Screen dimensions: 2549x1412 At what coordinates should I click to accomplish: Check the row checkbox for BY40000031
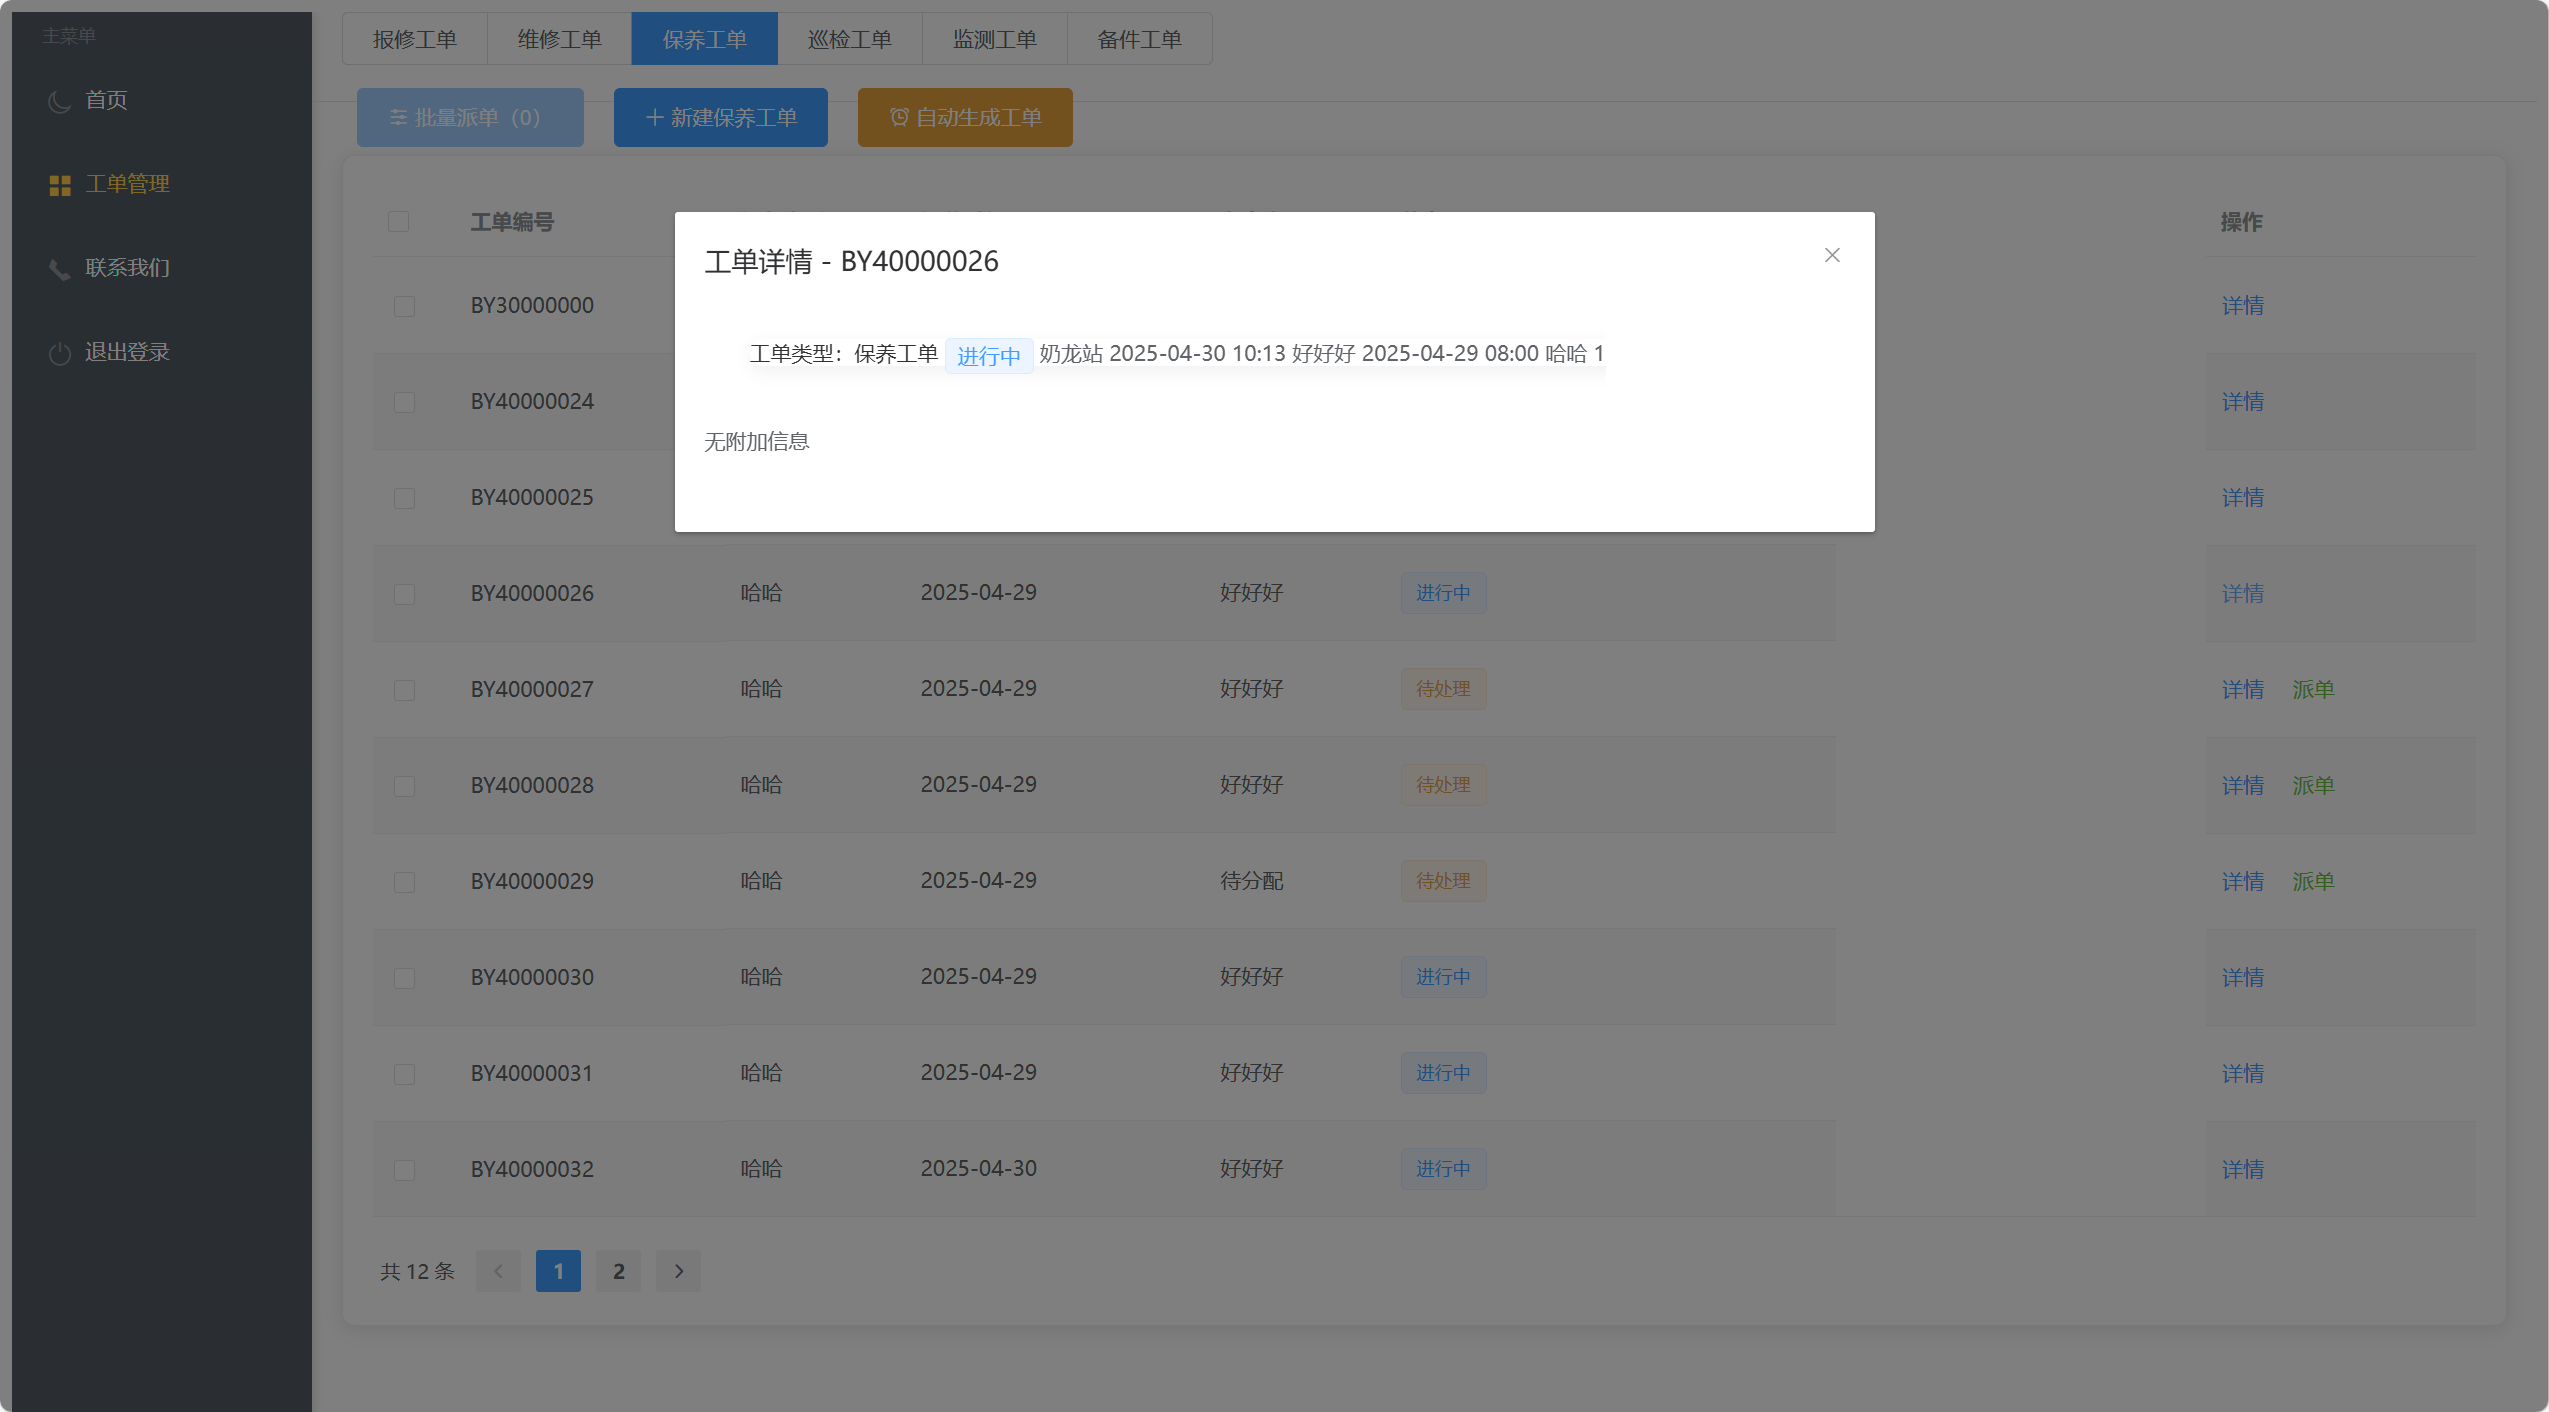(x=404, y=1074)
